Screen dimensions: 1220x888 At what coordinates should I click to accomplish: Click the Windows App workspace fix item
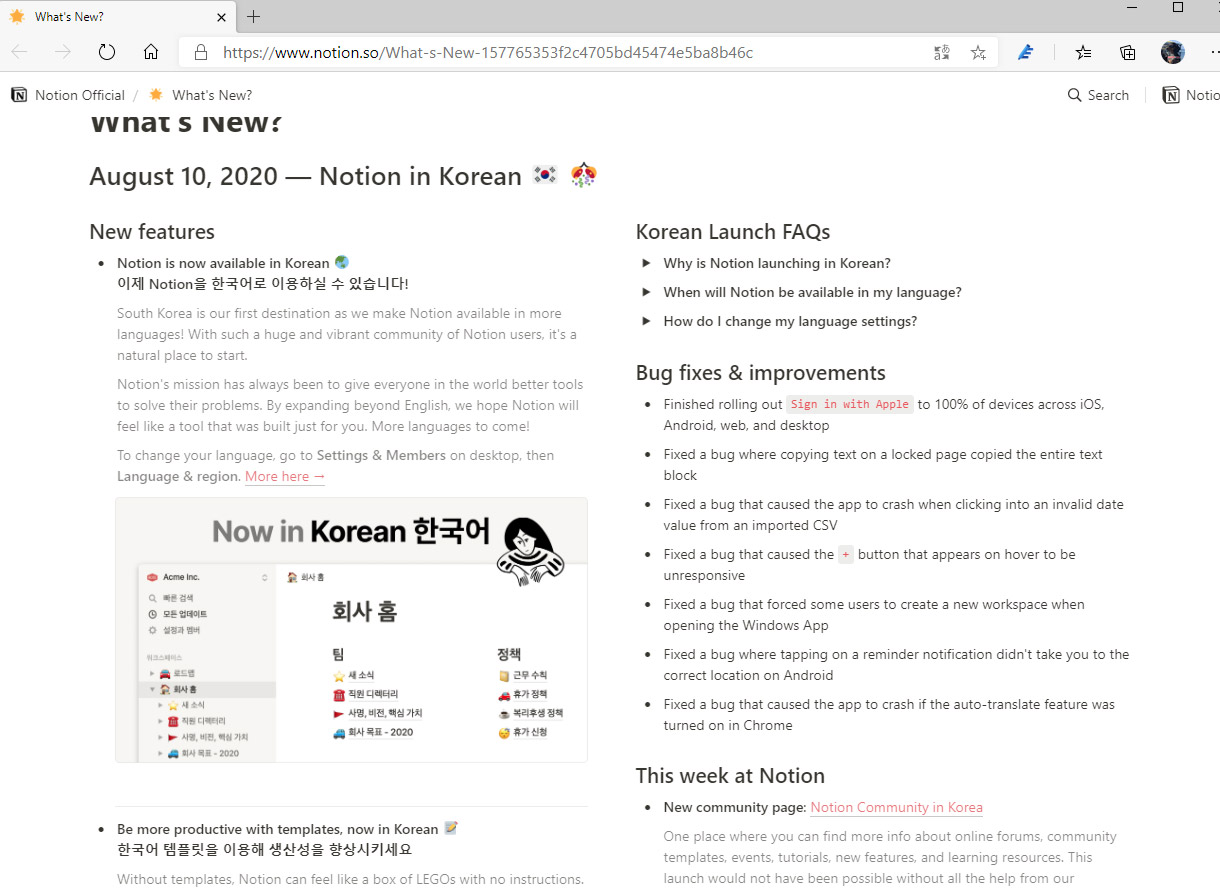(873, 615)
